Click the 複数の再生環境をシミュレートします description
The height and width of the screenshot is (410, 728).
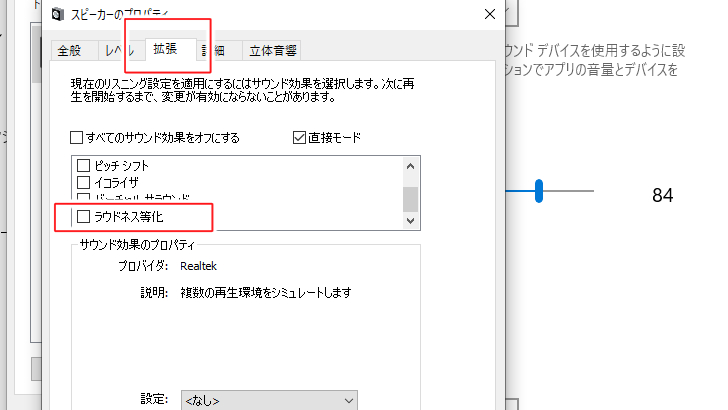266,293
